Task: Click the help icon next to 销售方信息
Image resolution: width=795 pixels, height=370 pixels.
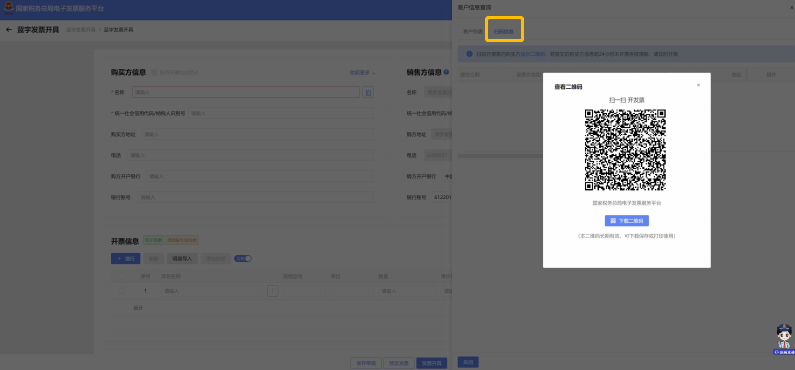Action: click(446, 72)
